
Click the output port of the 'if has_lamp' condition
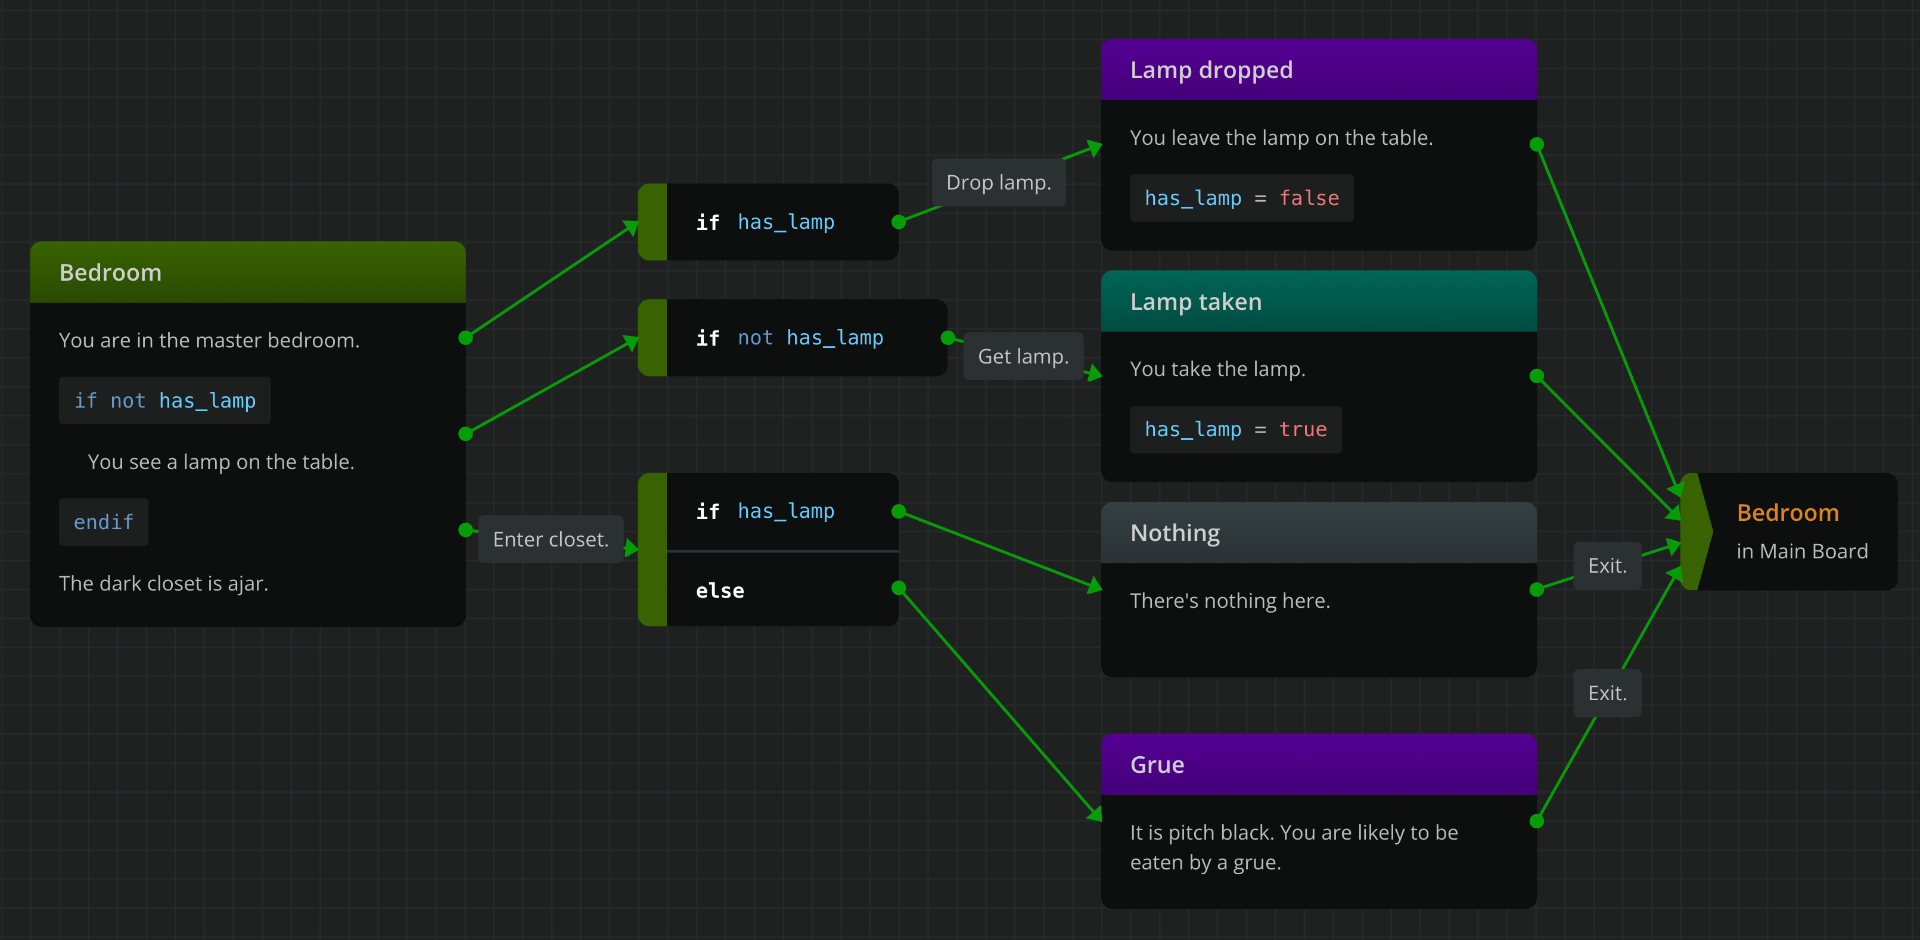[899, 222]
